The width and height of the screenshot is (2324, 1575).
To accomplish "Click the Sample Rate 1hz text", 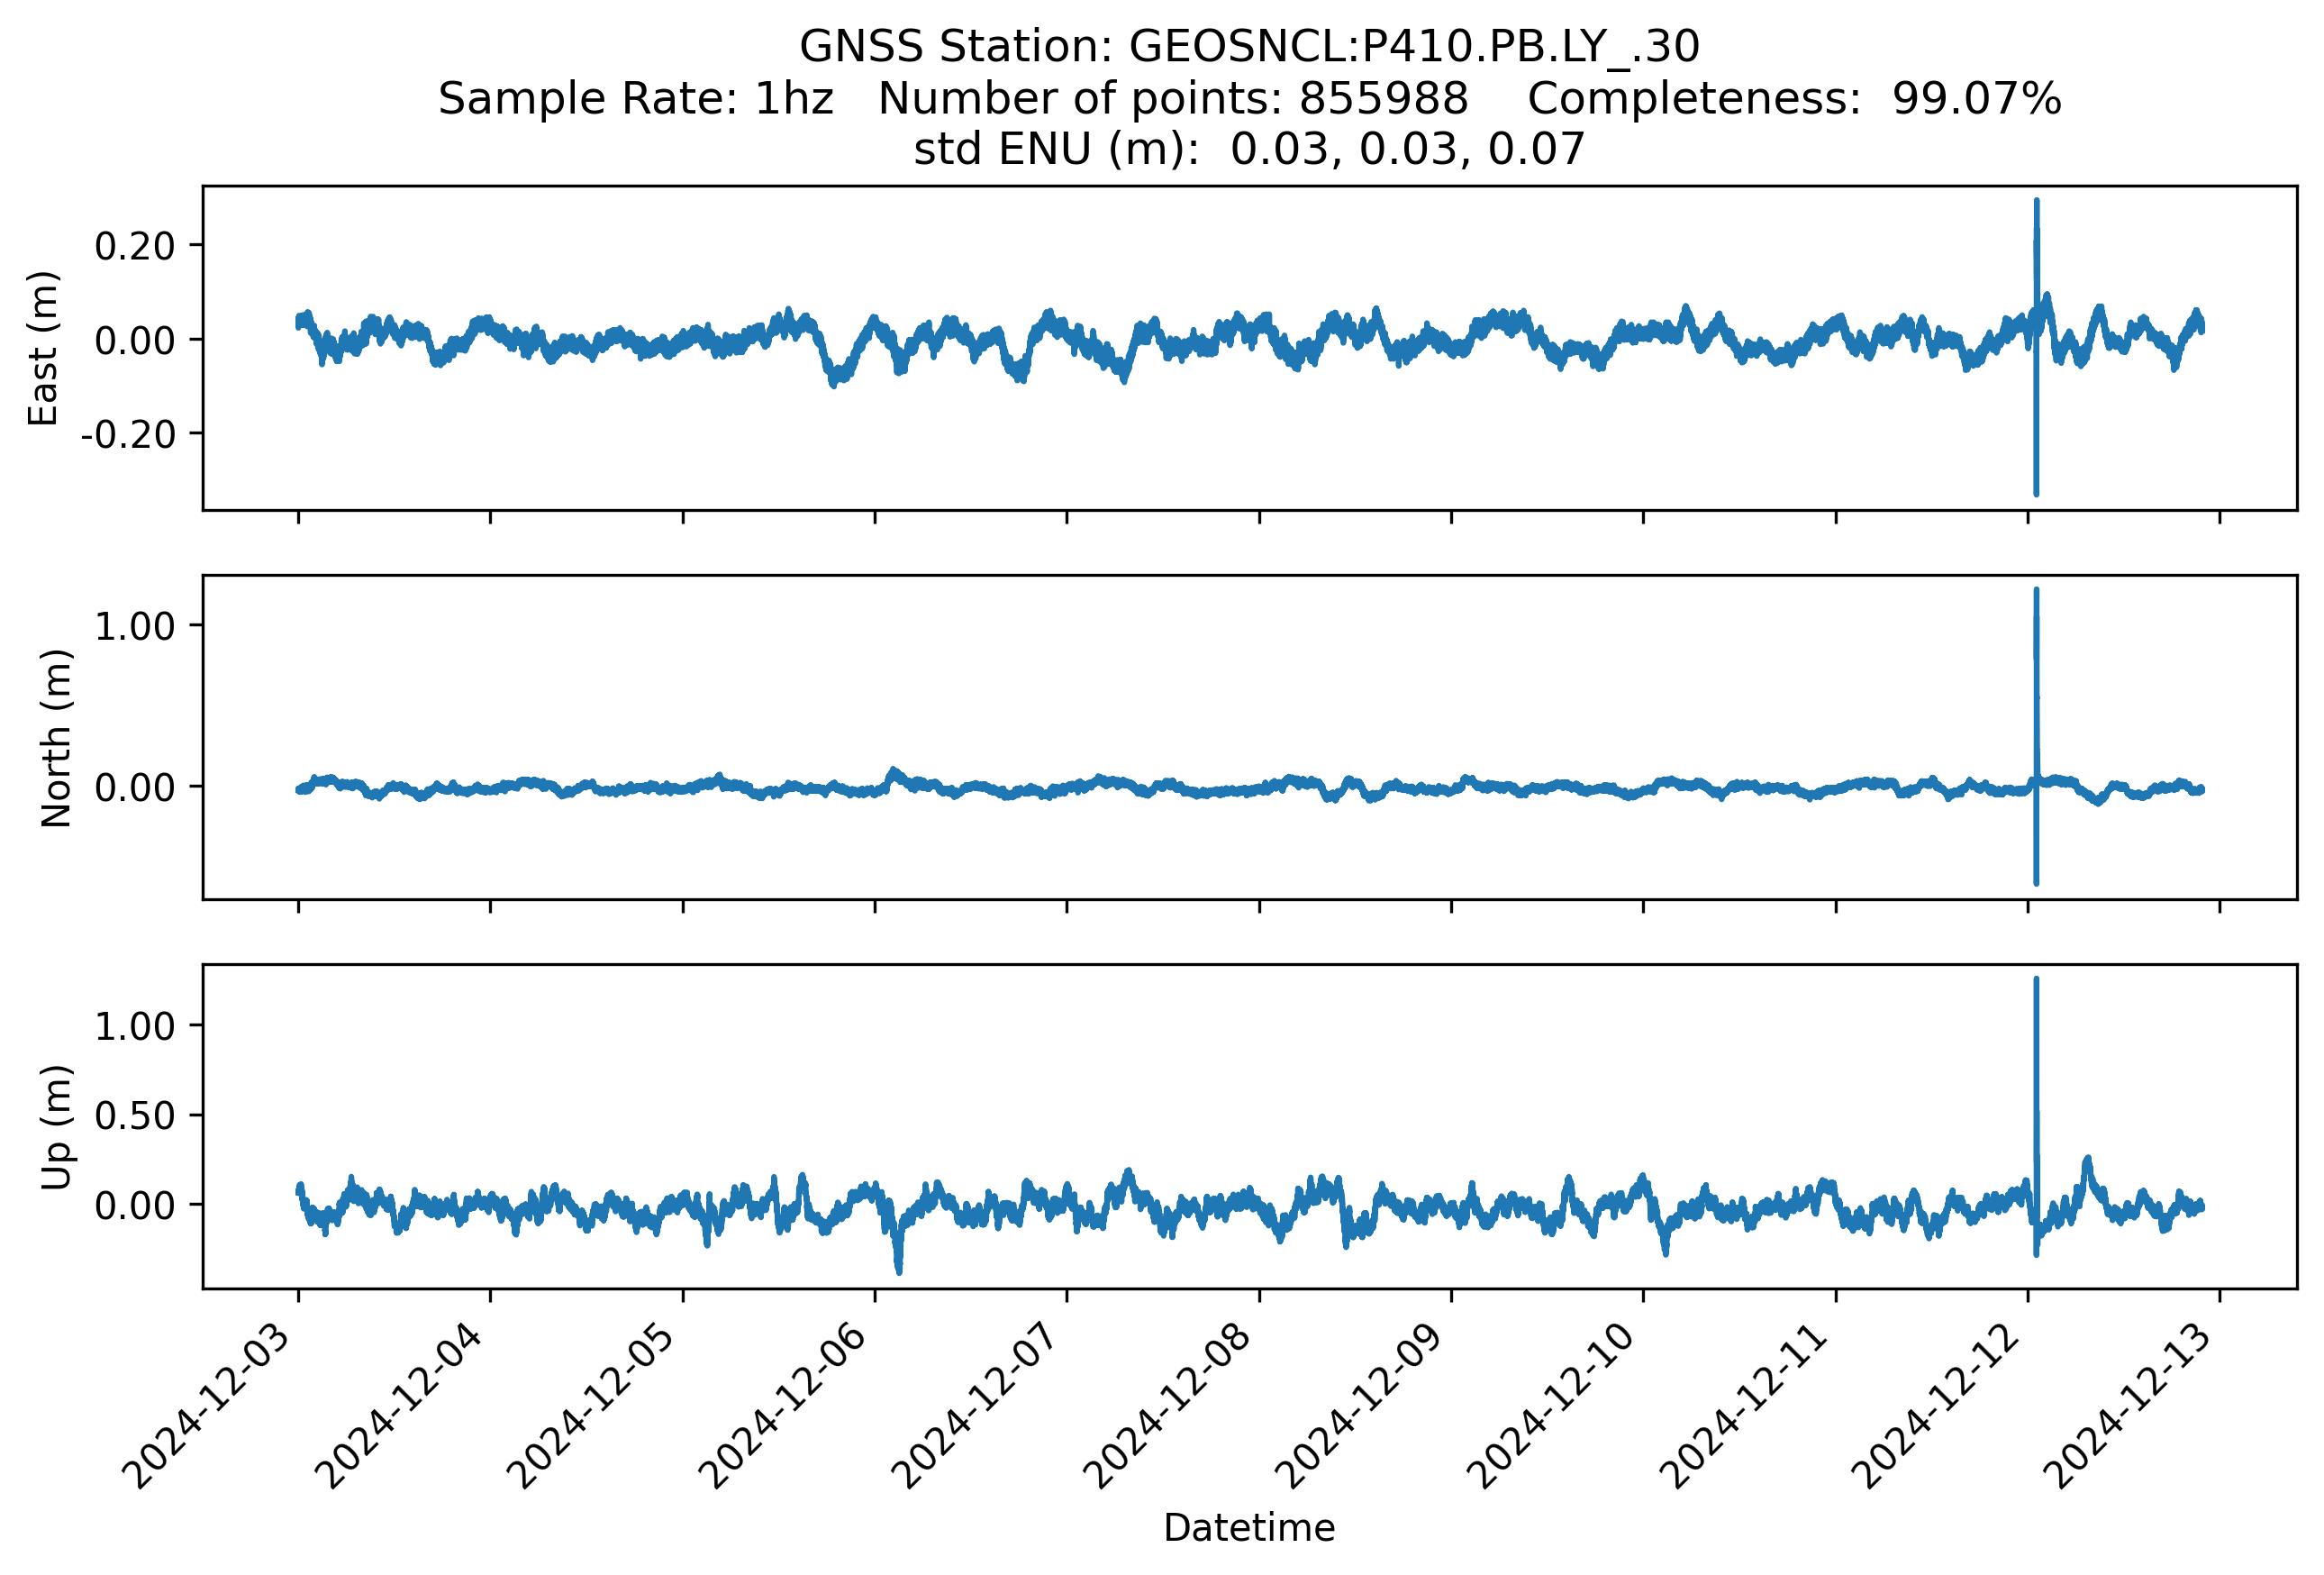I will [636, 99].
